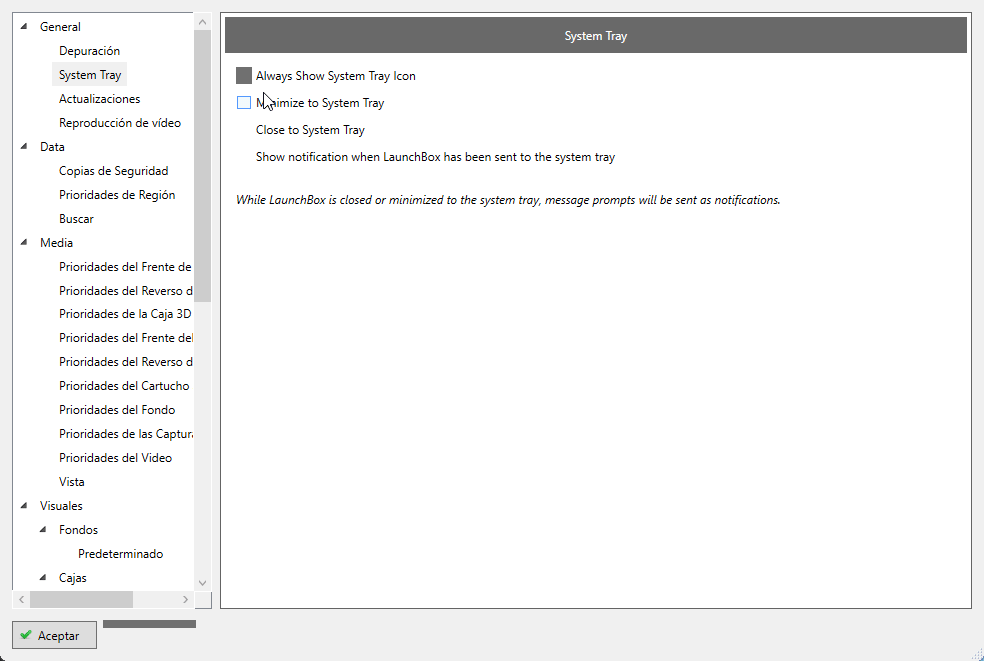
Task: Select the Predeterminado item under Fondos
Action: tap(120, 554)
